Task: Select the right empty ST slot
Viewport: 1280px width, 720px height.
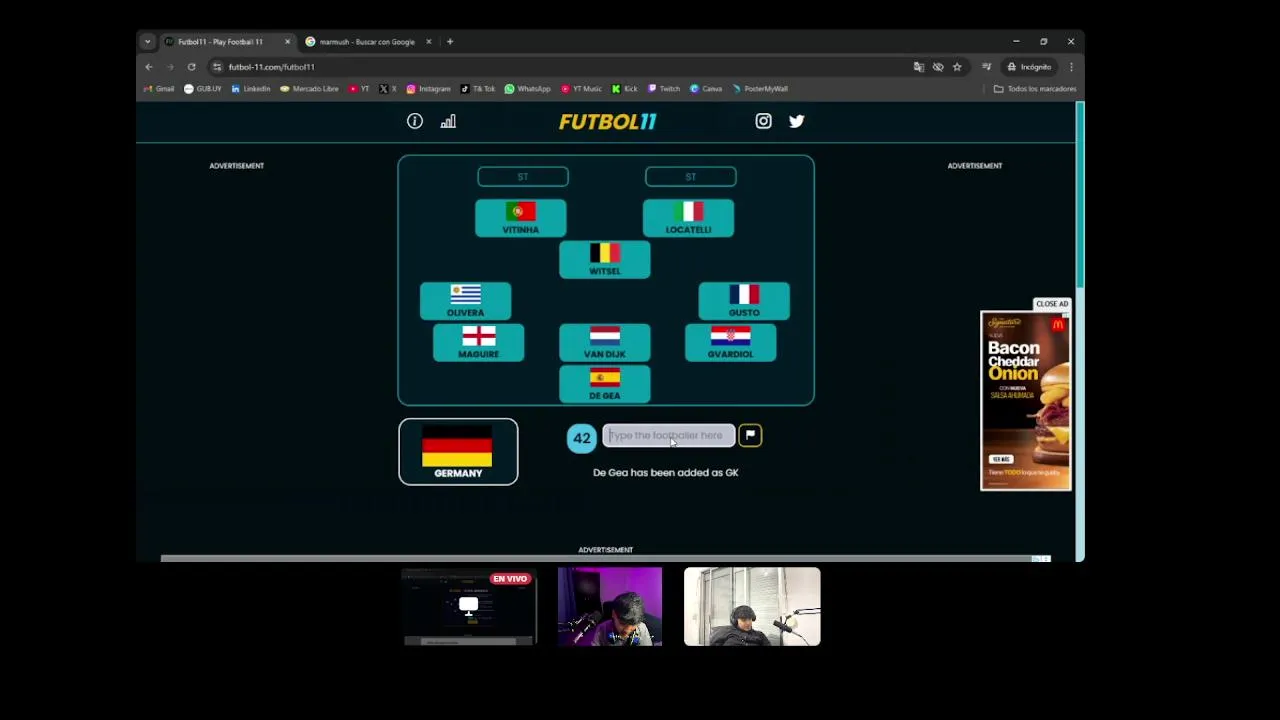Action: click(x=691, y=177)
